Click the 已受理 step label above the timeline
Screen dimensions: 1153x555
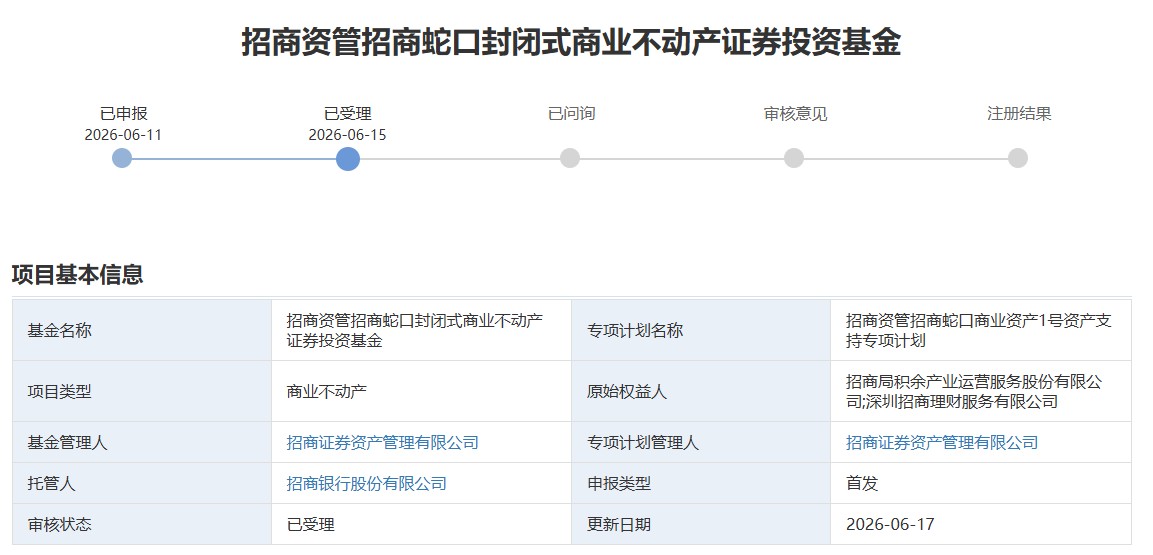click(348, 114)
